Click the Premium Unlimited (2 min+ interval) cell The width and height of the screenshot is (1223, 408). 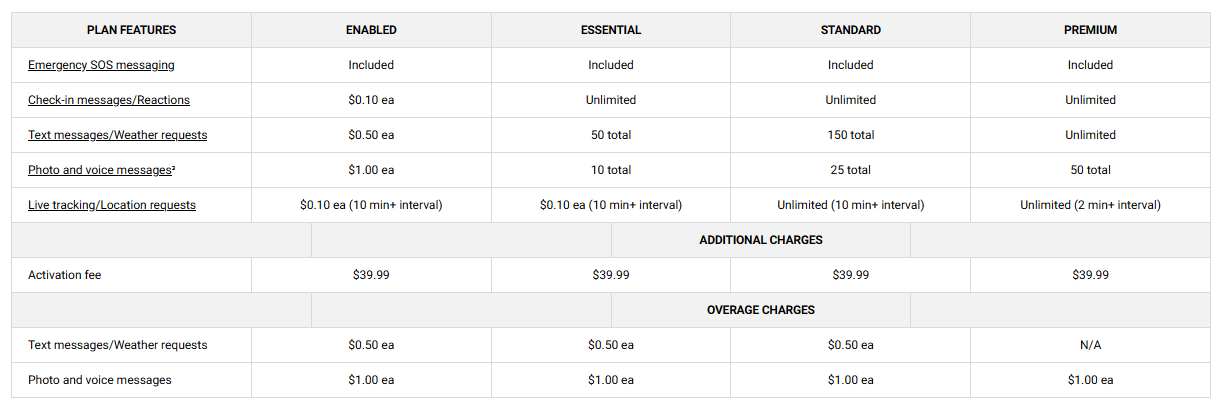[x=1090, y=205]
